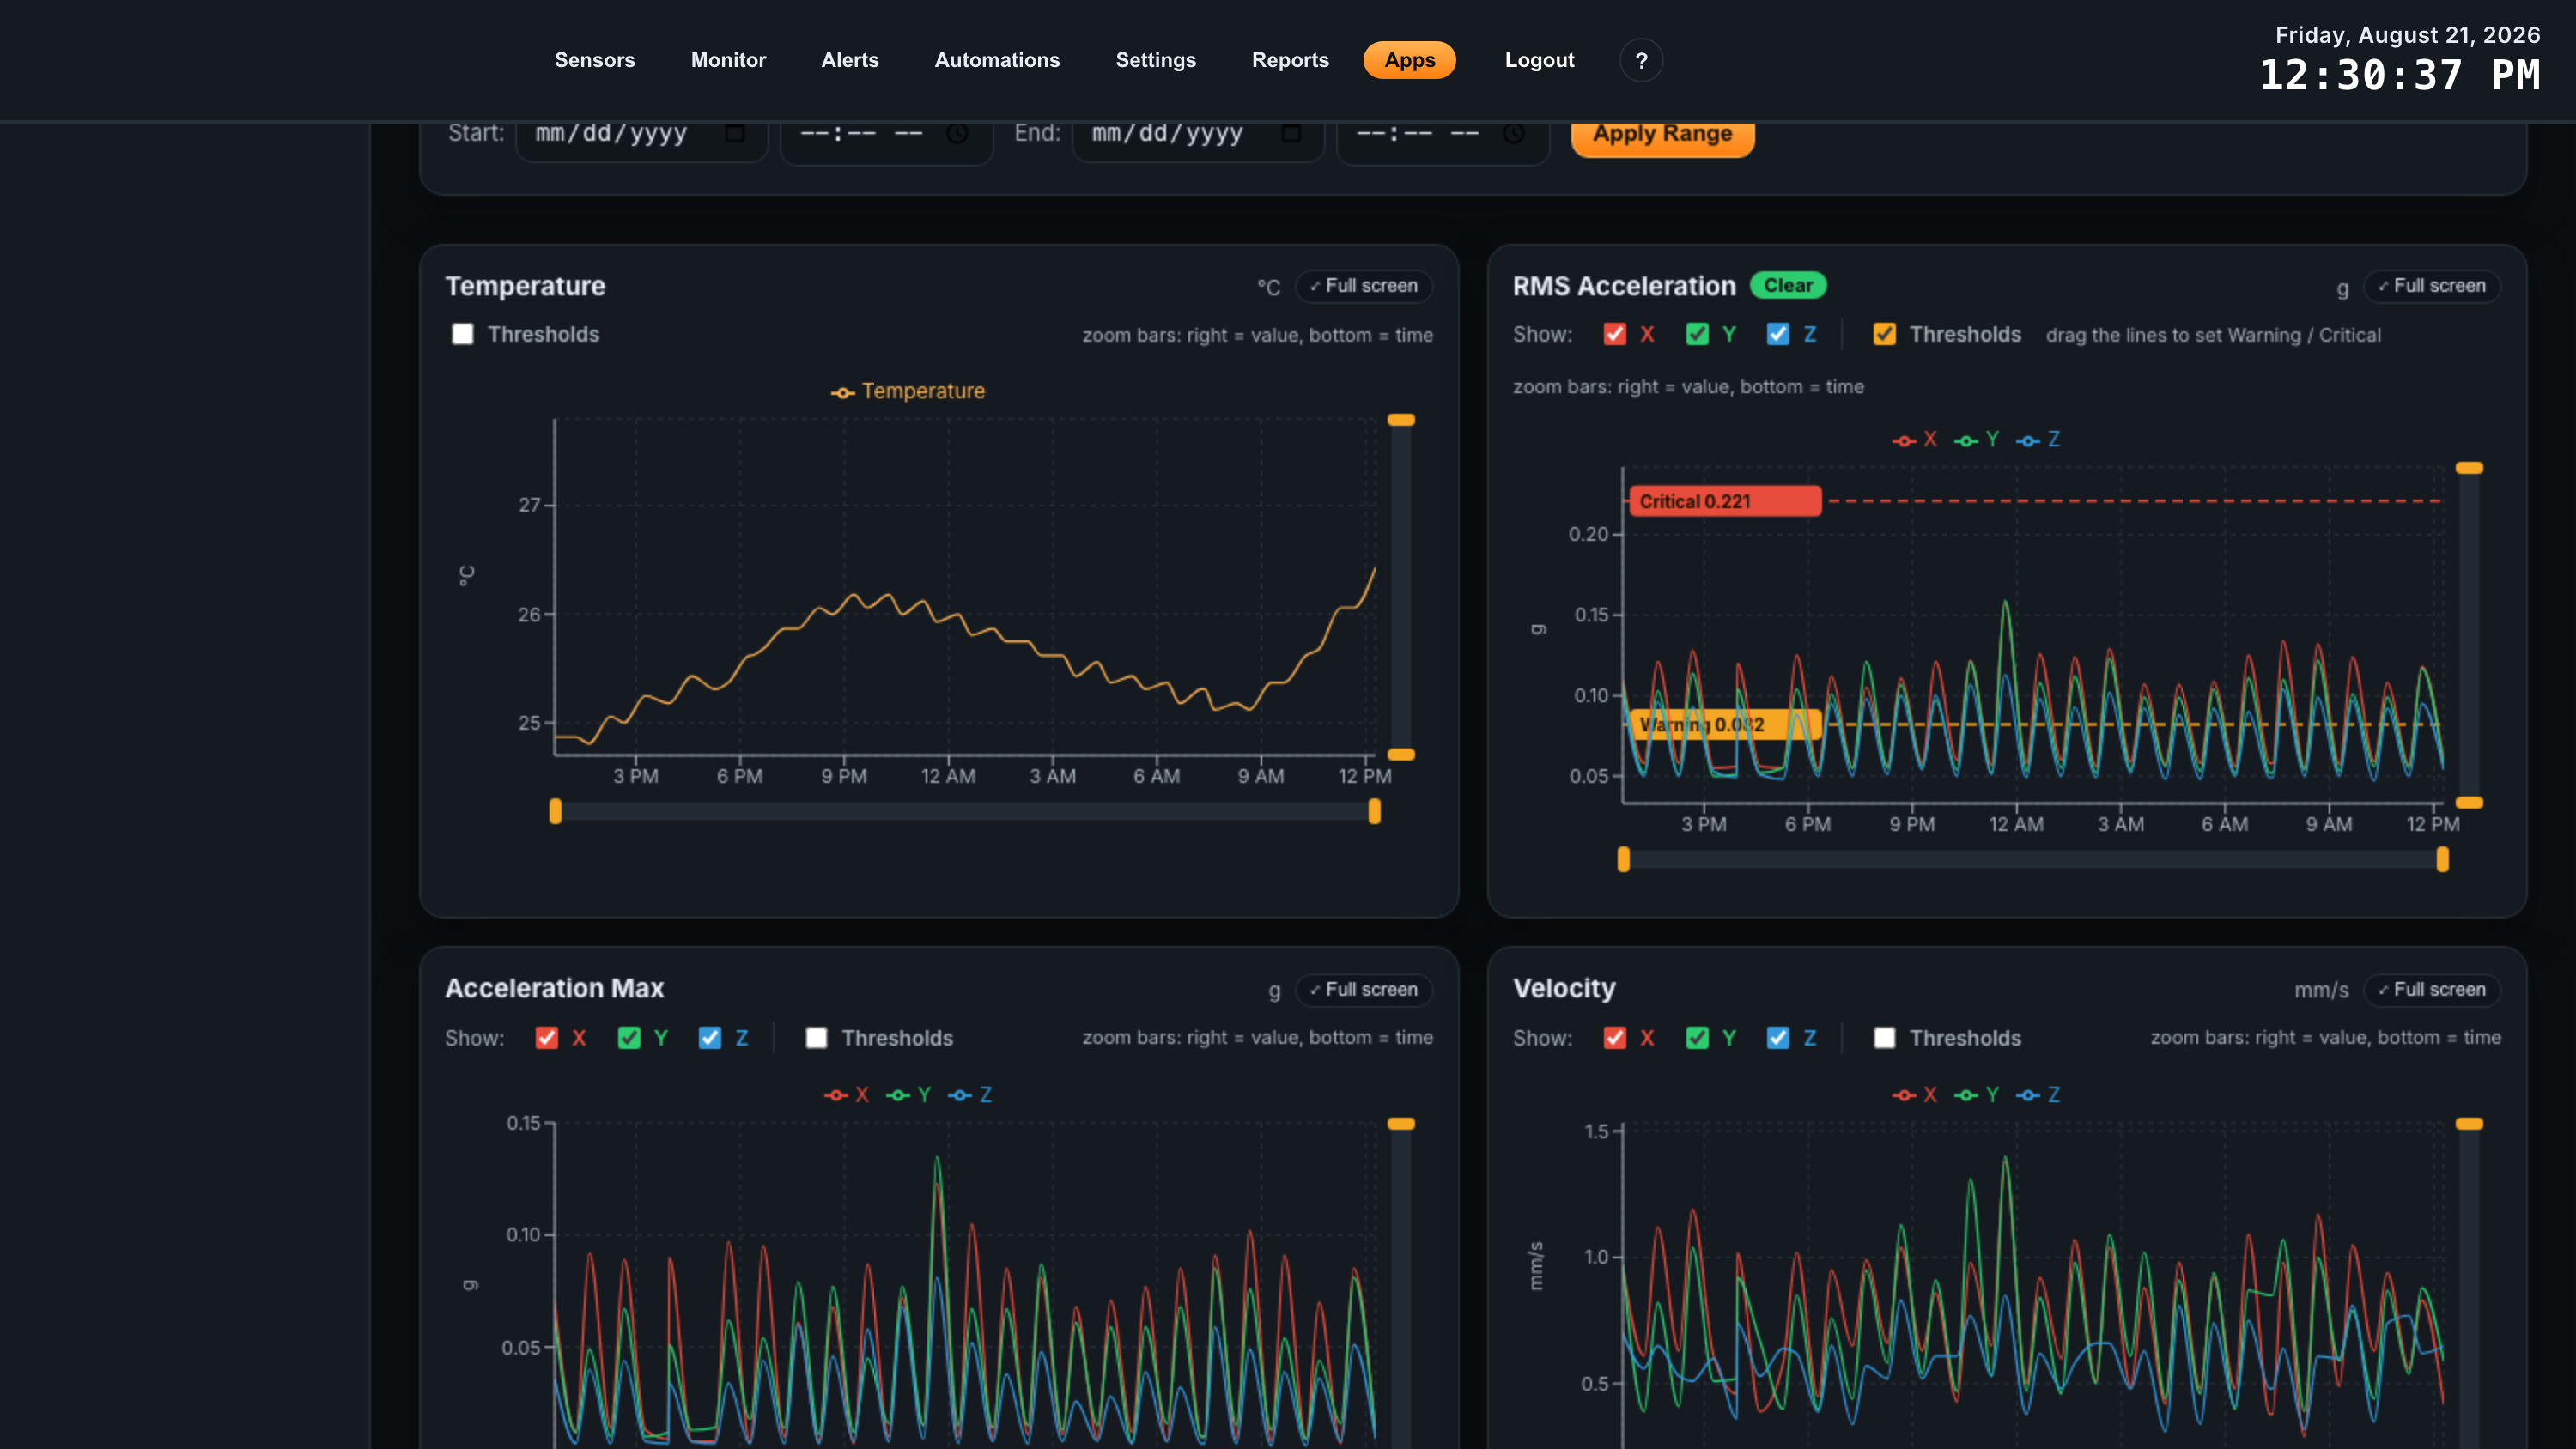The image size is (2576, 1449).
Task: Click top handle of Acceleration Max value zoom bar
Action: (x=1401, y=1124)
